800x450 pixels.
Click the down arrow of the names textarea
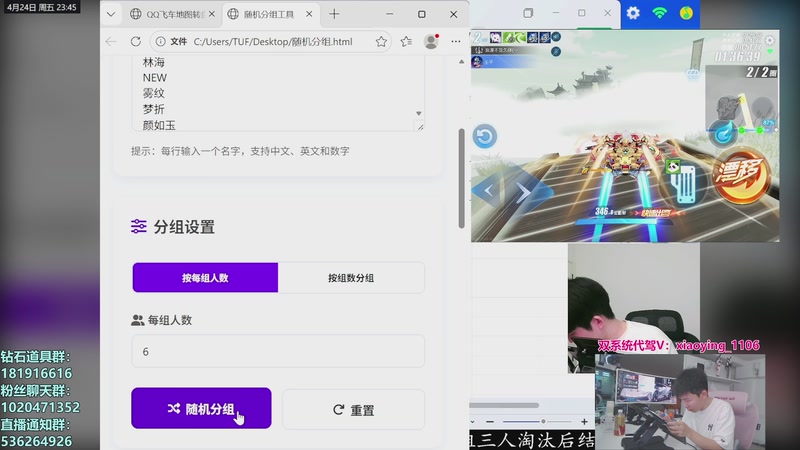click(x=418, y=113)
